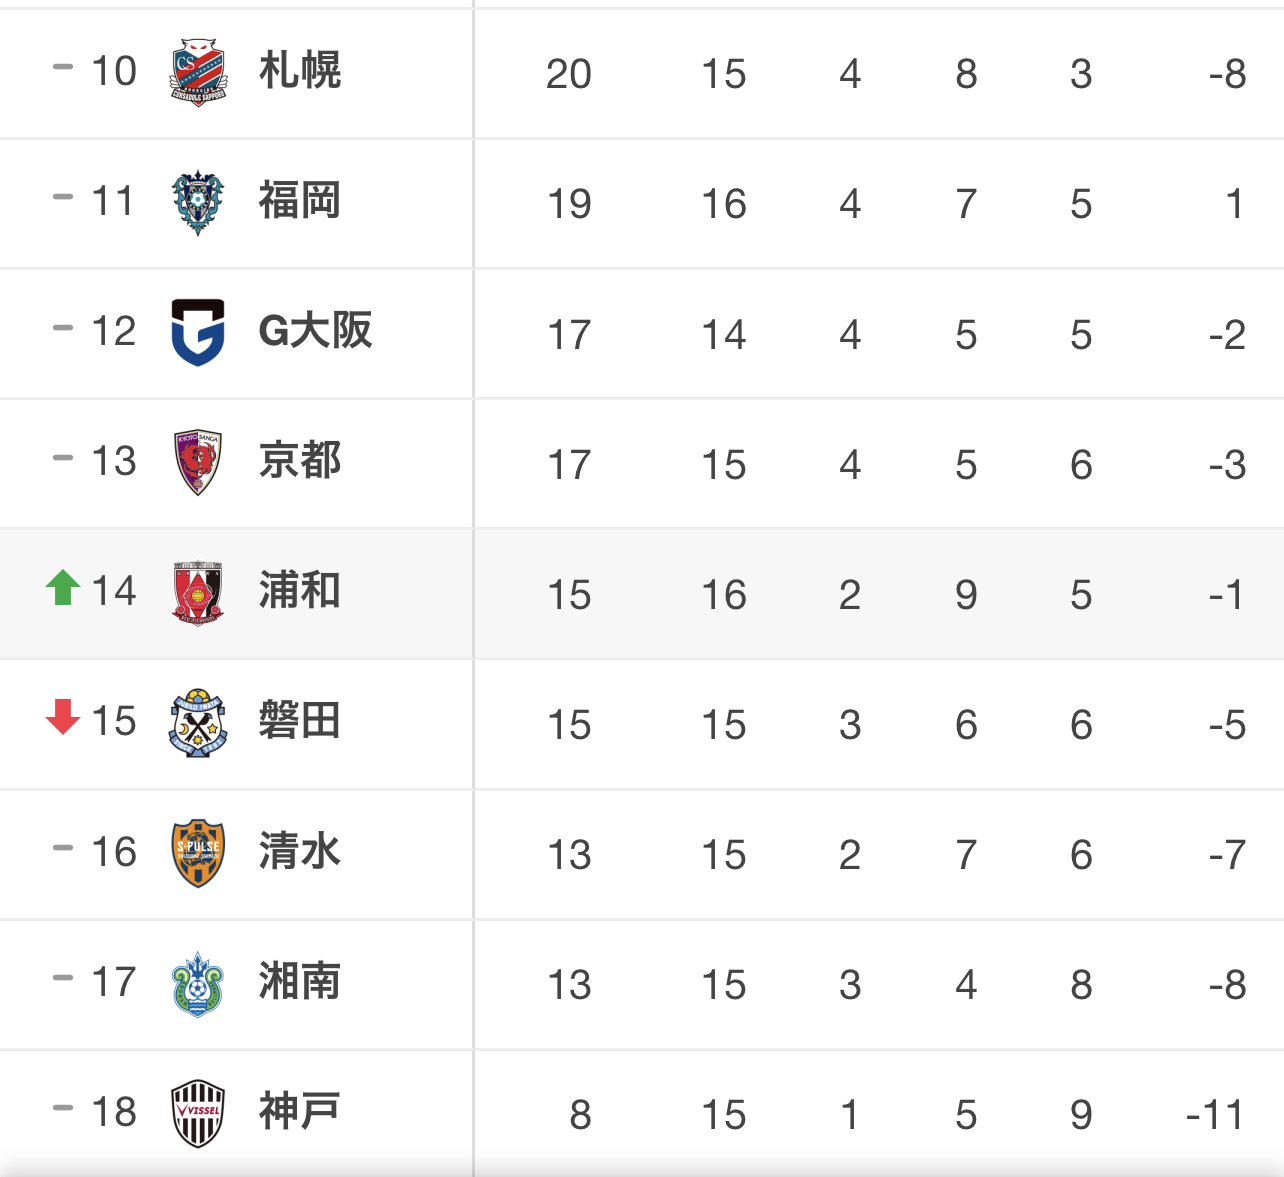Click the red down arrow beside rank 15
This screenshot has width=1284, height=1177.
(x=63, y=717)
